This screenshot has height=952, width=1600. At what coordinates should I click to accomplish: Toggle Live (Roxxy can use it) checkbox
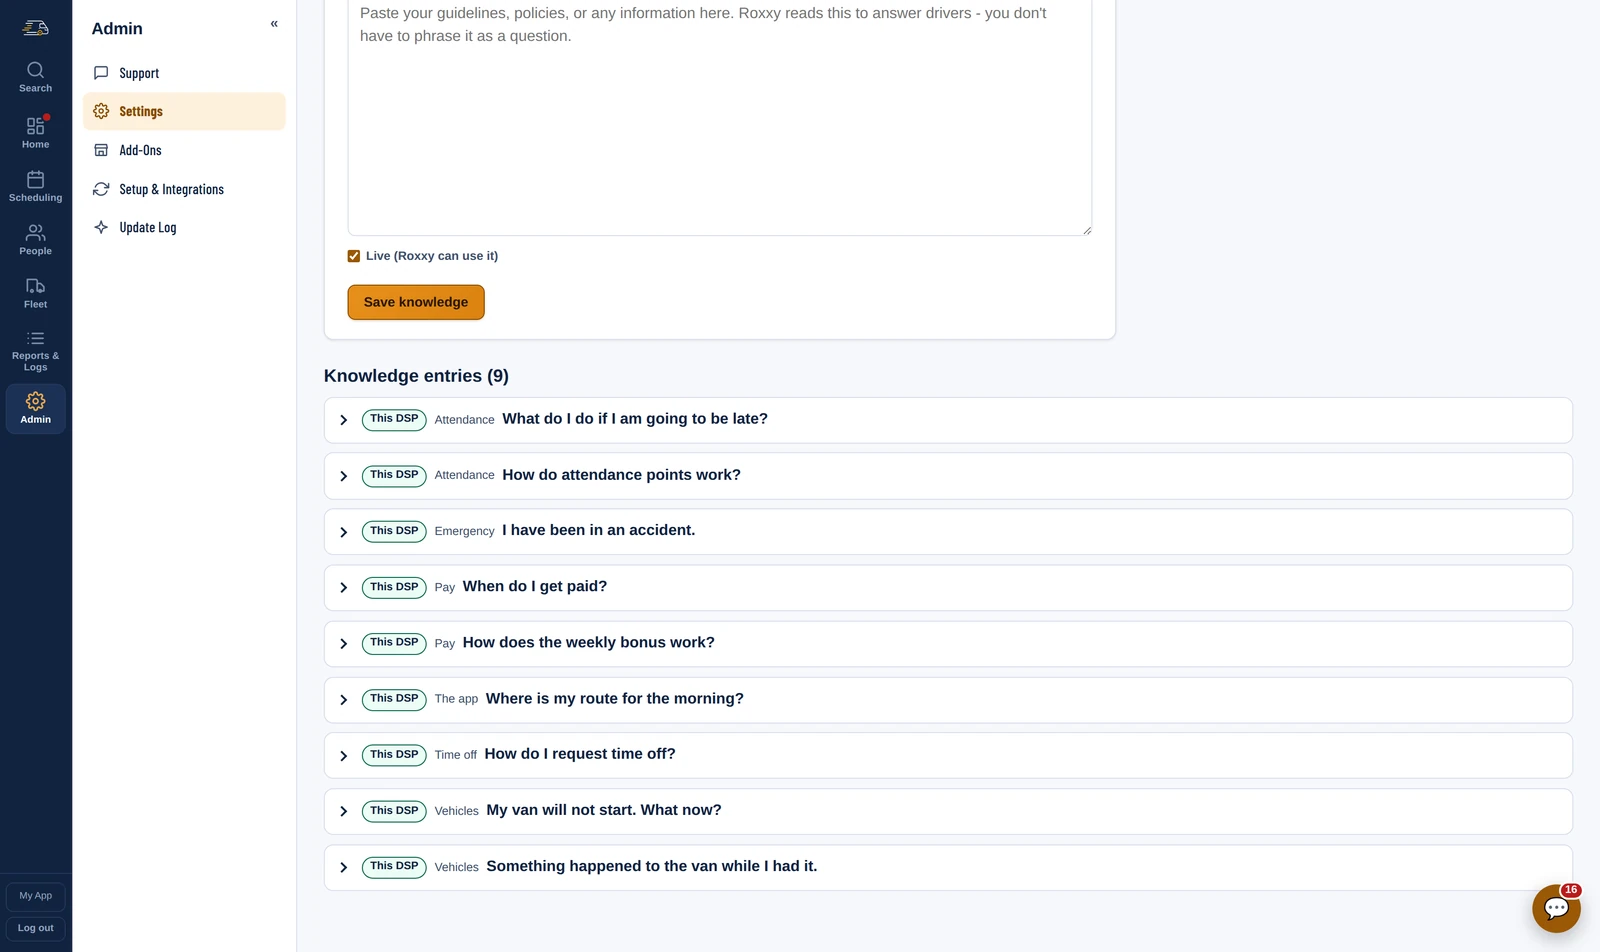click(353, 256)
